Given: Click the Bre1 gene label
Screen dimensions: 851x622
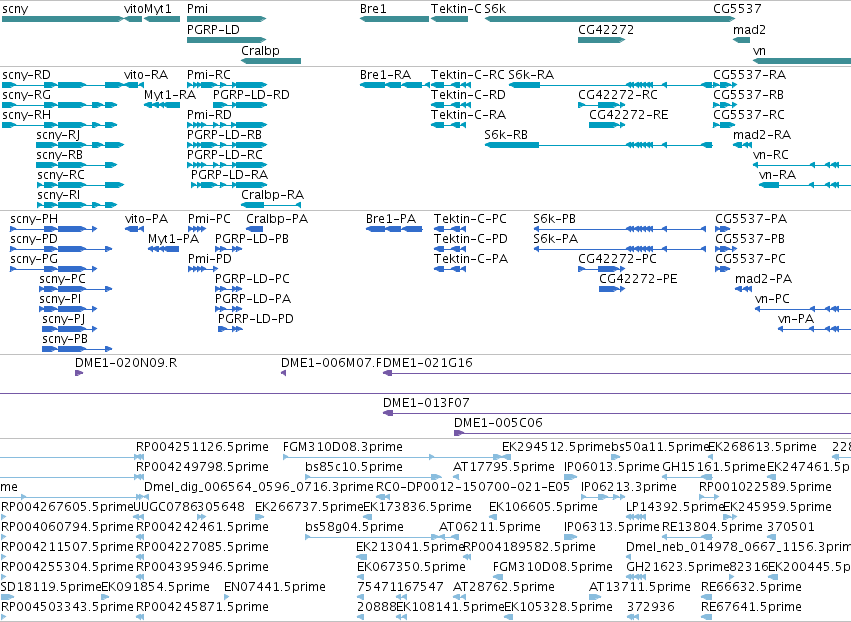Looking at the screenshot, I should 373,9.
